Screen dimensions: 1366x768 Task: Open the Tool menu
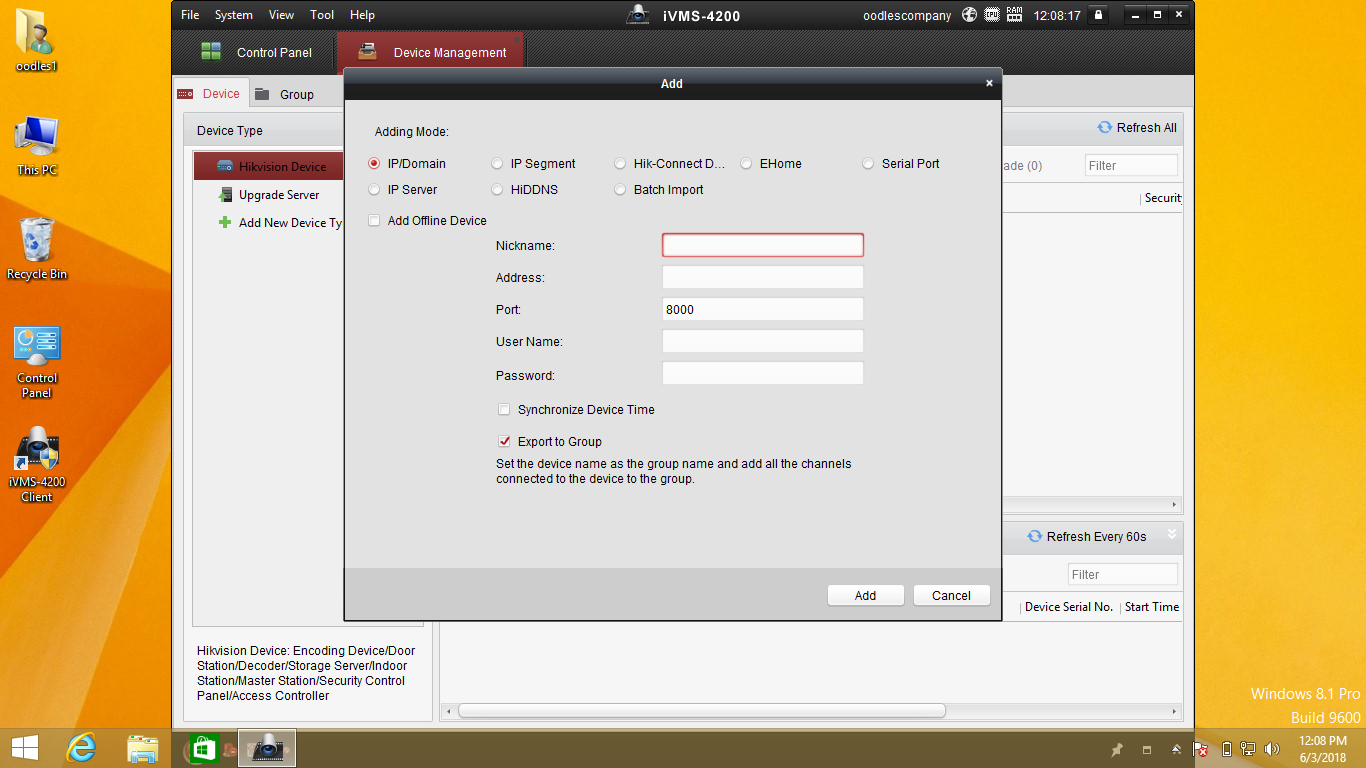coord(322,15)
